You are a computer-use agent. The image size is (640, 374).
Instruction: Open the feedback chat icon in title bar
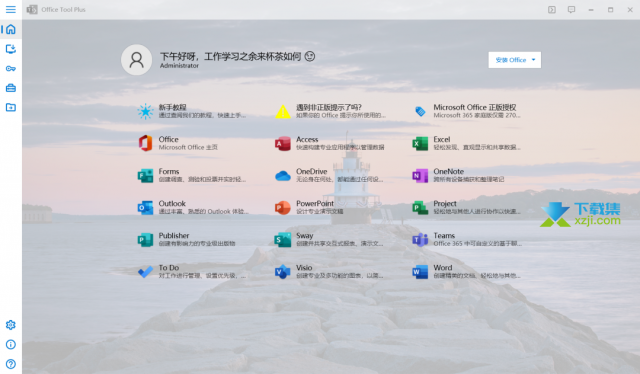click(x=571, y=9)
